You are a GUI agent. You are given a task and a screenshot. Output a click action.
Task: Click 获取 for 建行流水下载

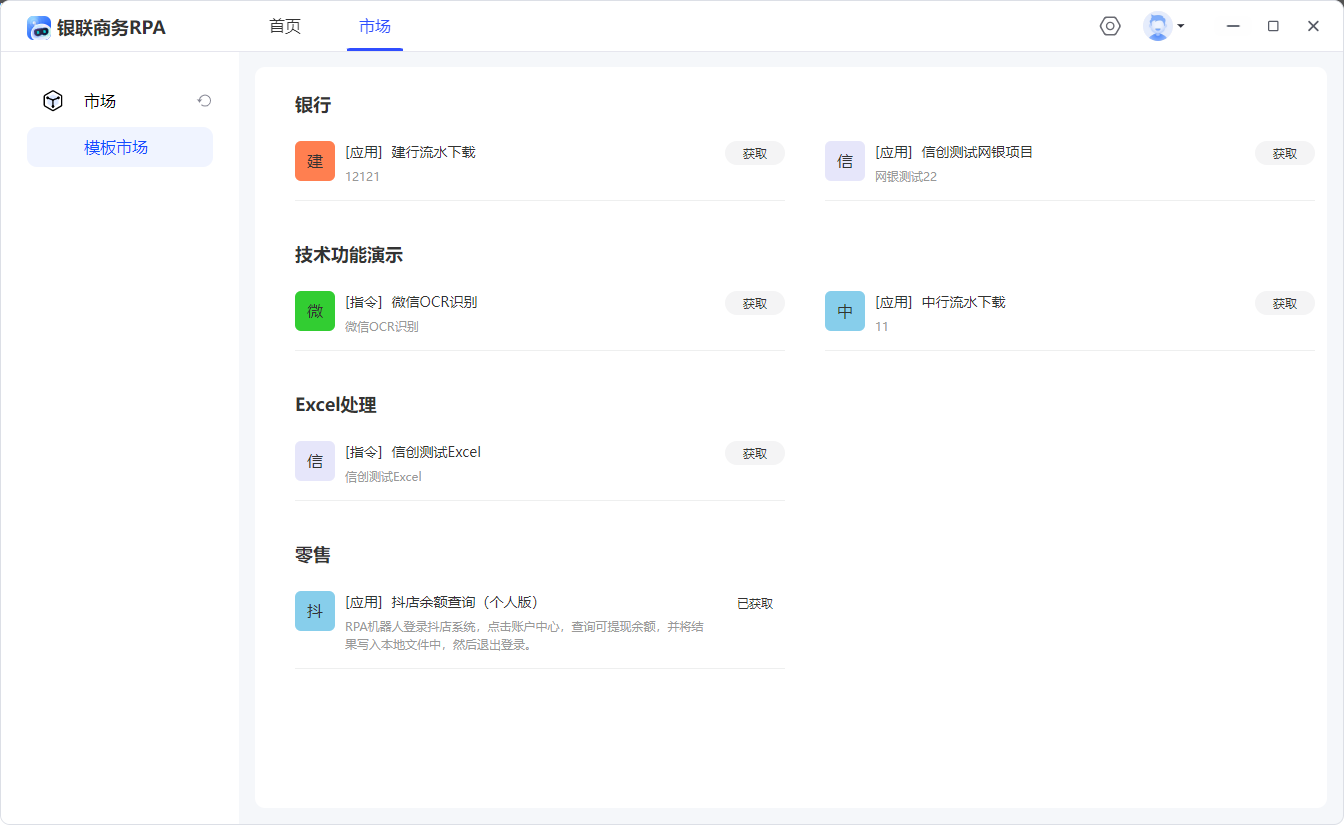tap(755, 153)
